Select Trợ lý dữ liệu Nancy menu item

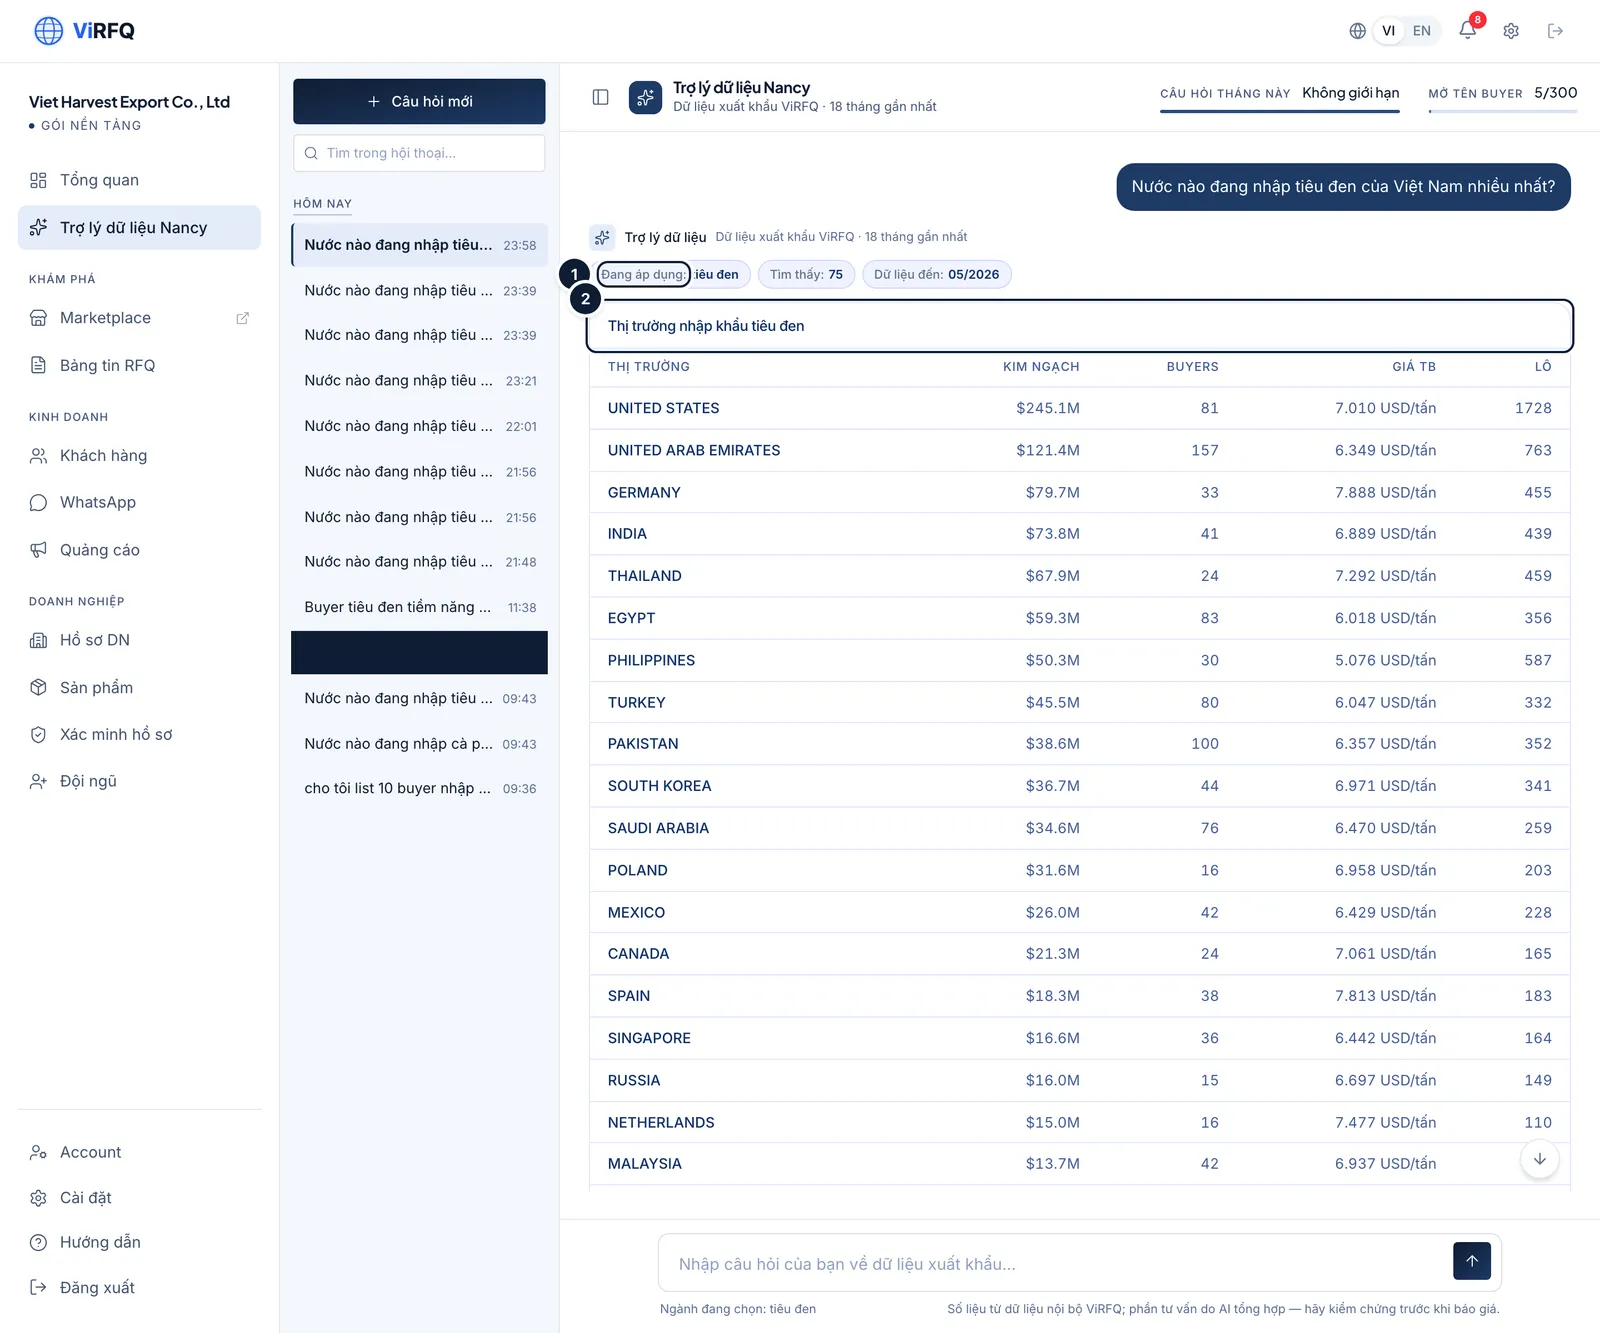click(x=139, y=228)
